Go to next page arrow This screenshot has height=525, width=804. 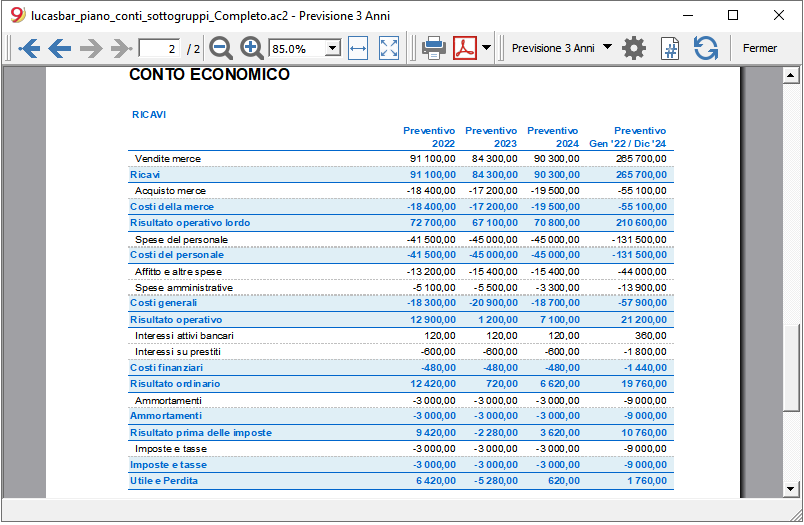pos(91,49)
